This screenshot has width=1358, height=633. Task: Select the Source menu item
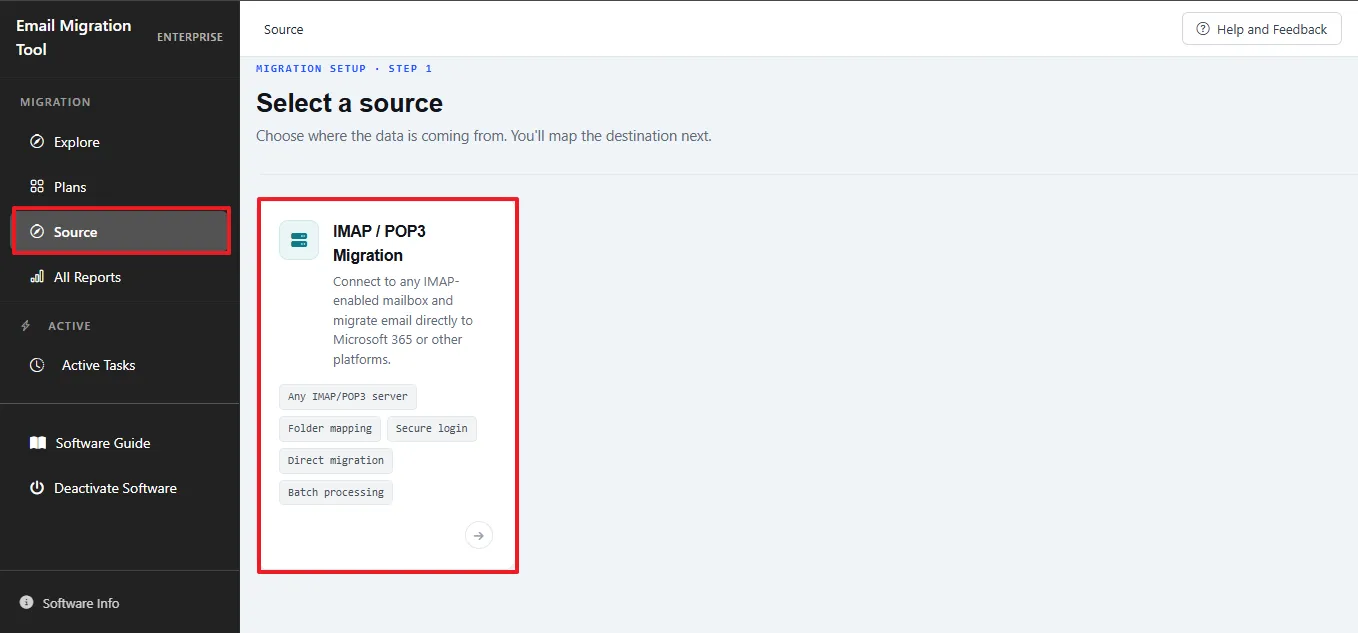pos(121,232)
